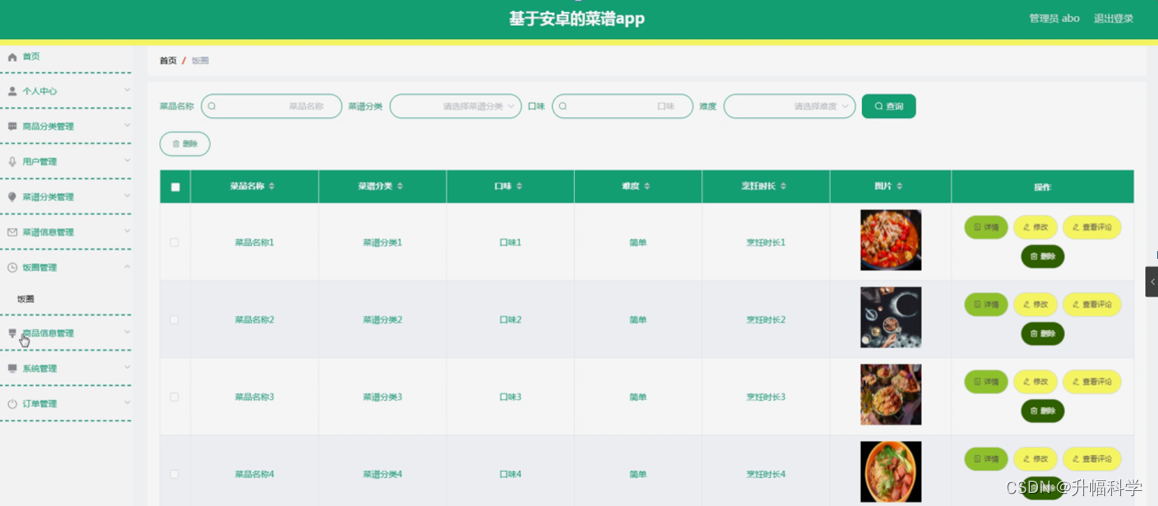Click 查看评论 for the 菜品名称1 row
This screenshot has height=506, width=1158.
tap(1092, 228)
